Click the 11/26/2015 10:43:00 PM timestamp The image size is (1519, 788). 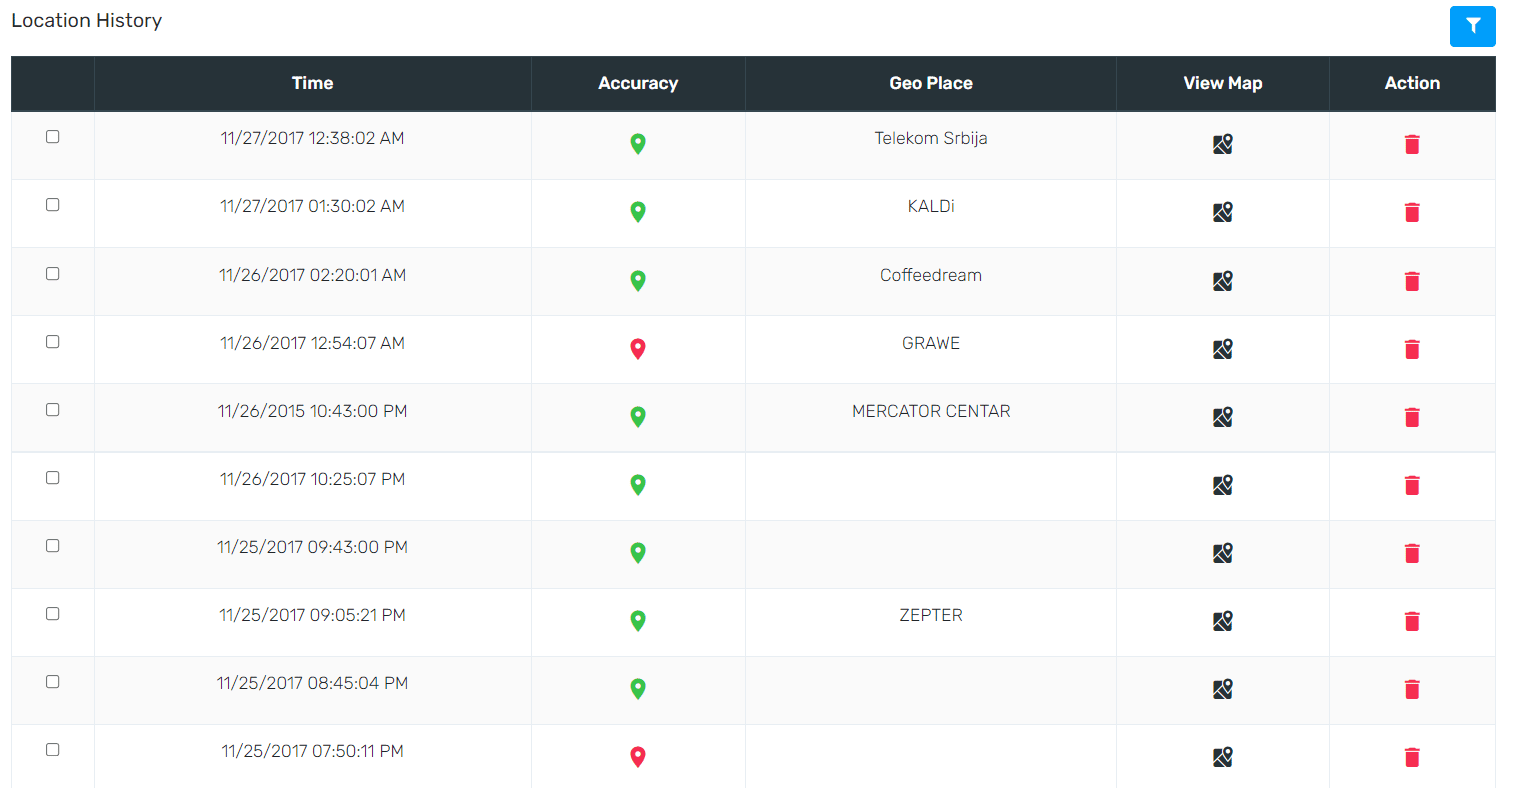coord(313,412)
